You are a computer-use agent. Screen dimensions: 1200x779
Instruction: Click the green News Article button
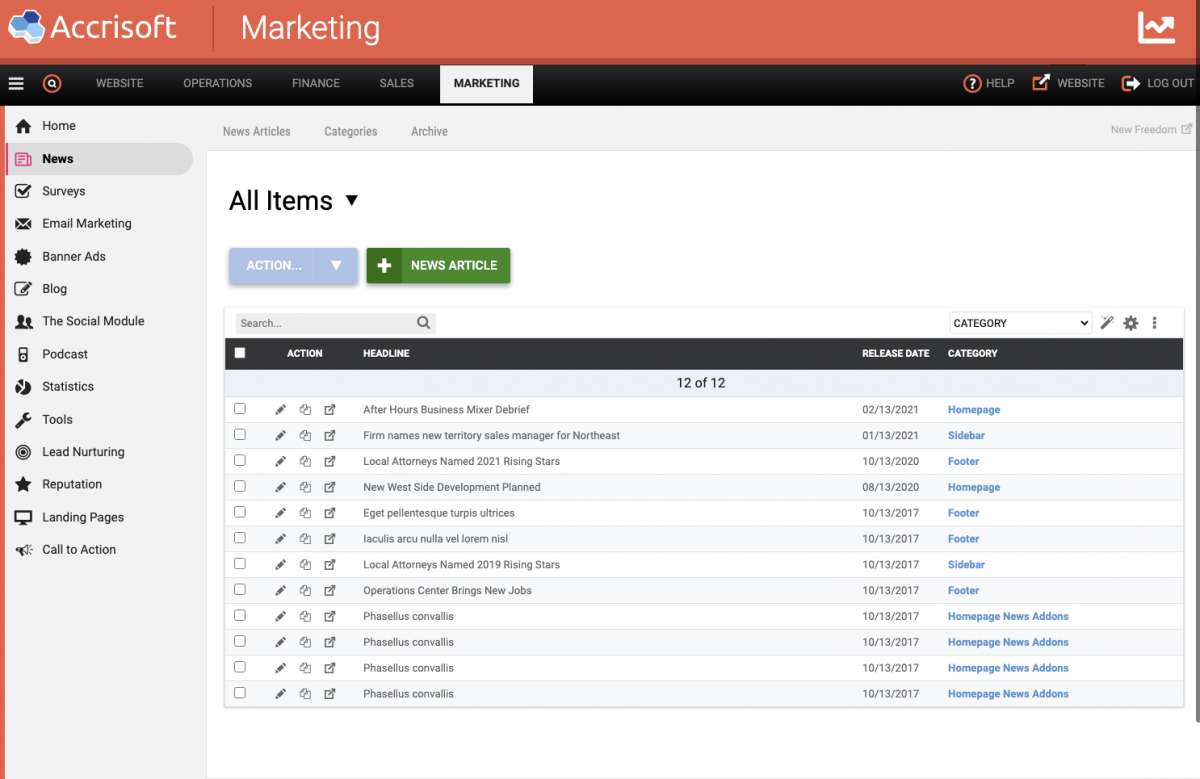coord(438,266)
